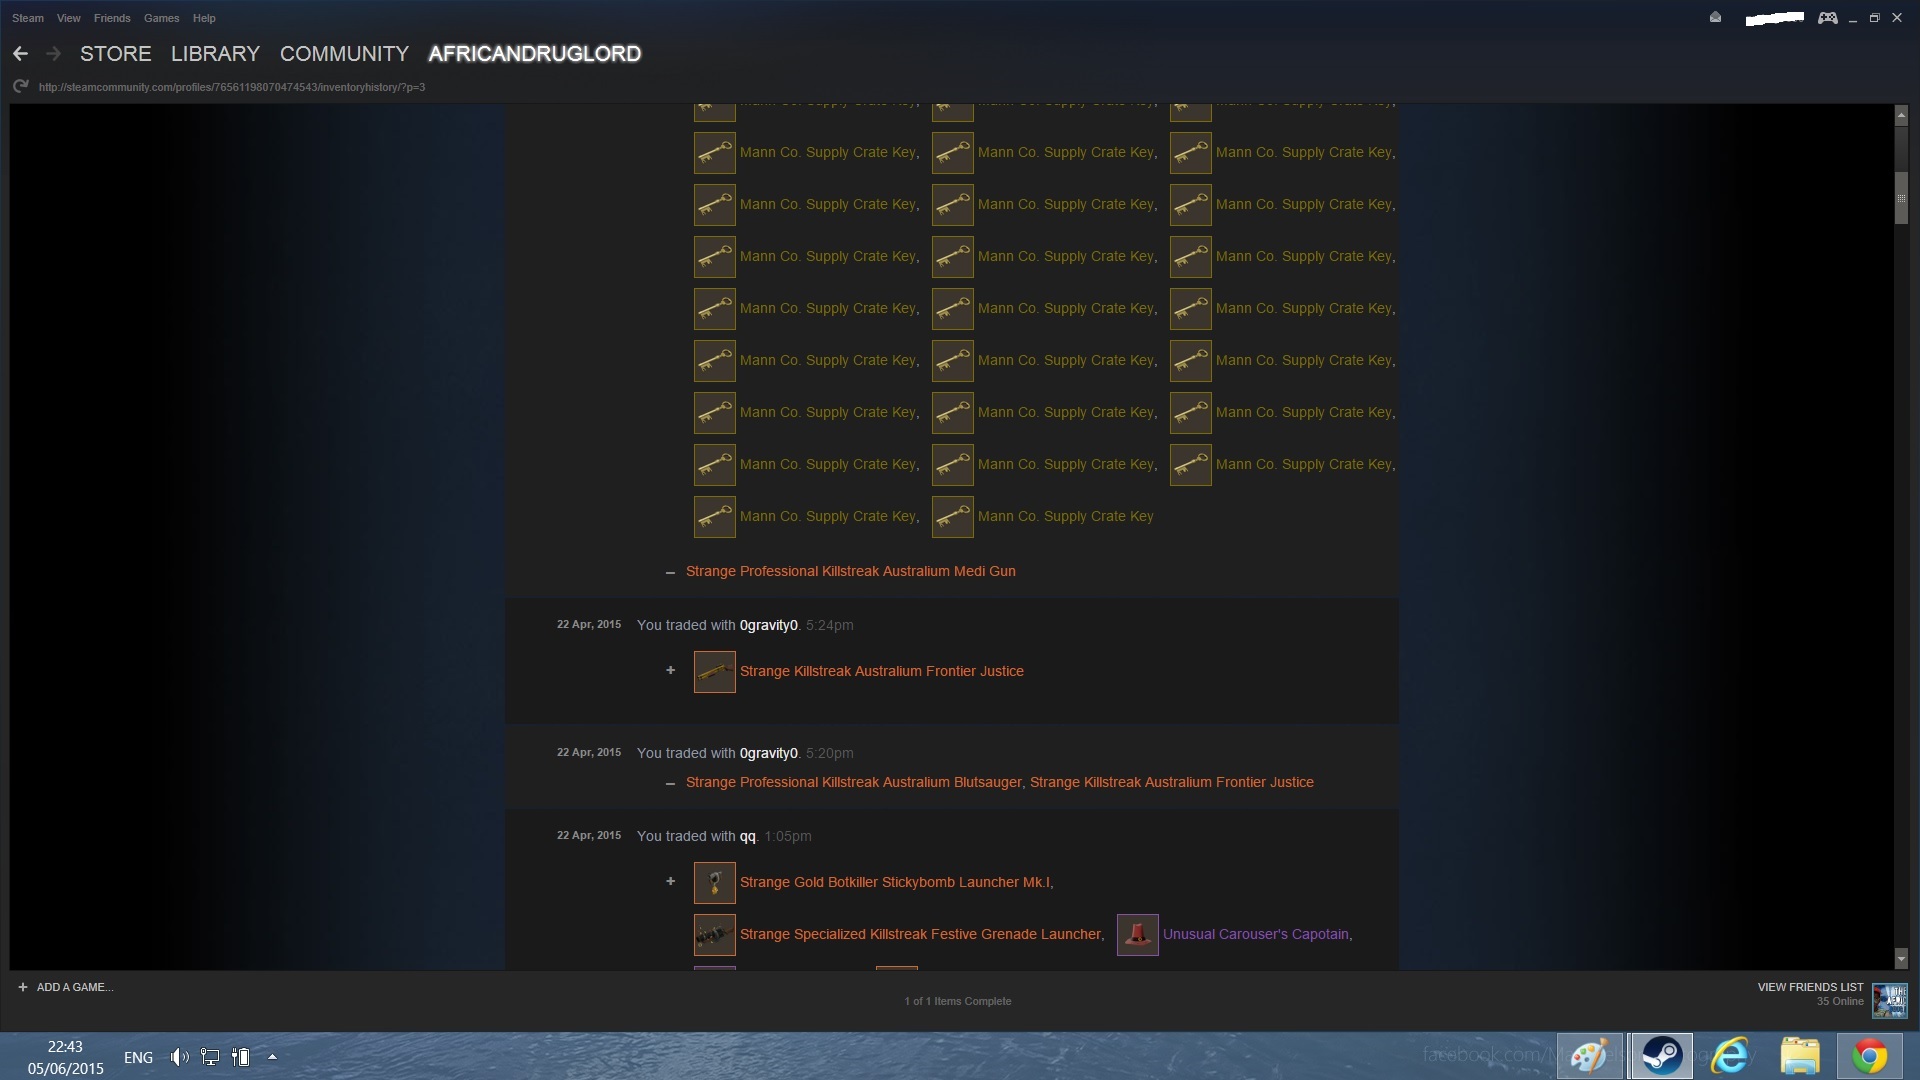Open 0gravity0's profile from the 5:24pm trade

[768, 626]
